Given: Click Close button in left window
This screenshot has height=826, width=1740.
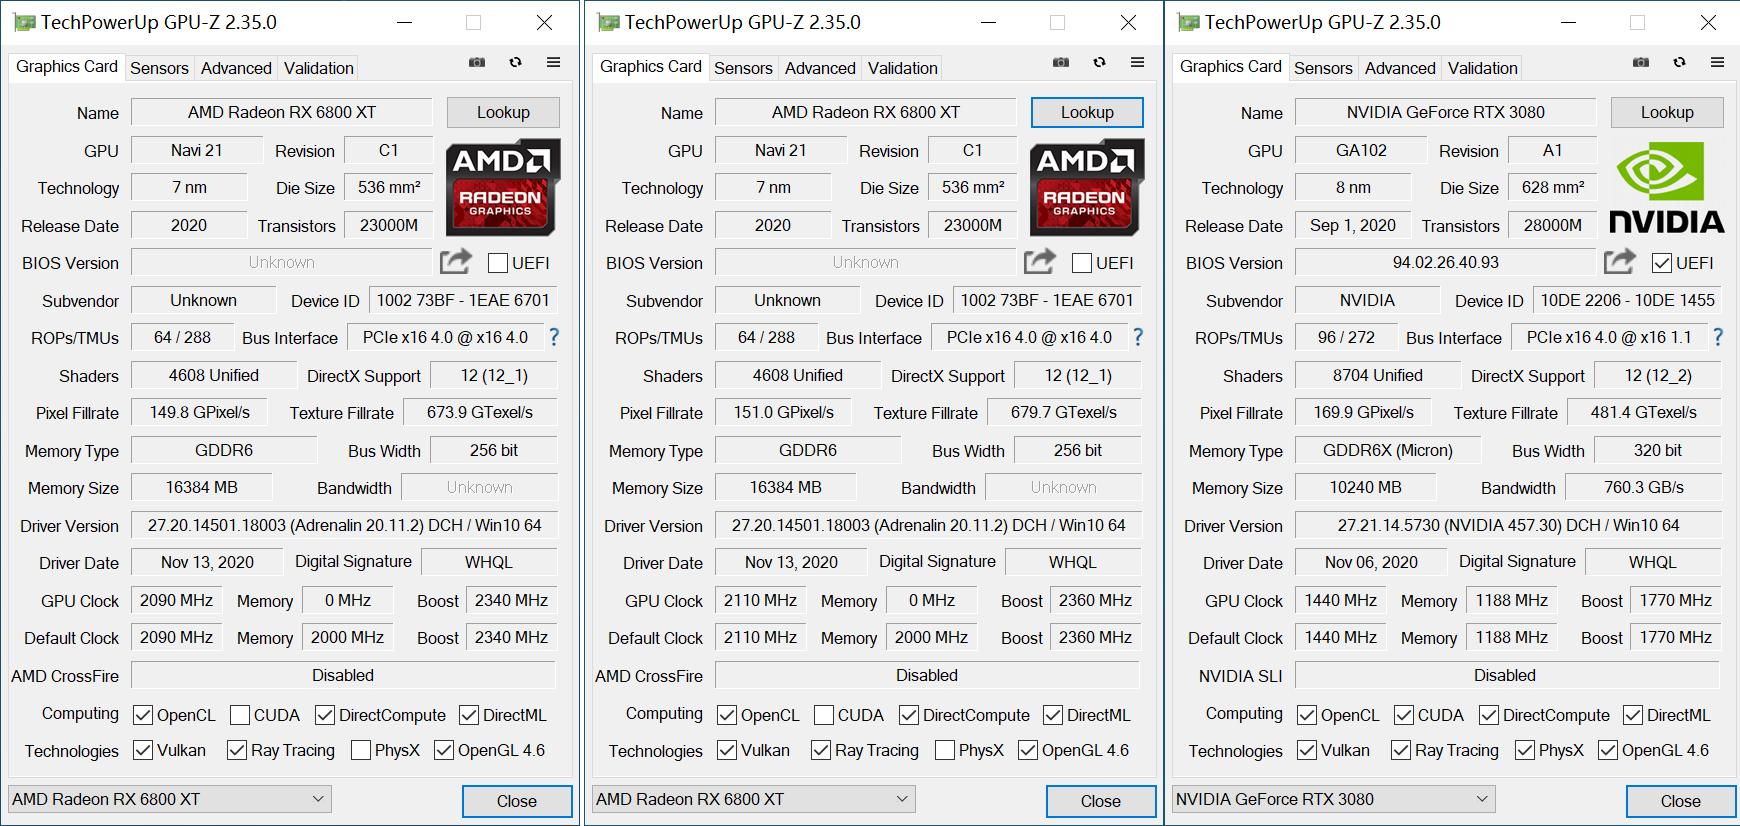Looking at the screenshot, I should click(x=517, y=801).
